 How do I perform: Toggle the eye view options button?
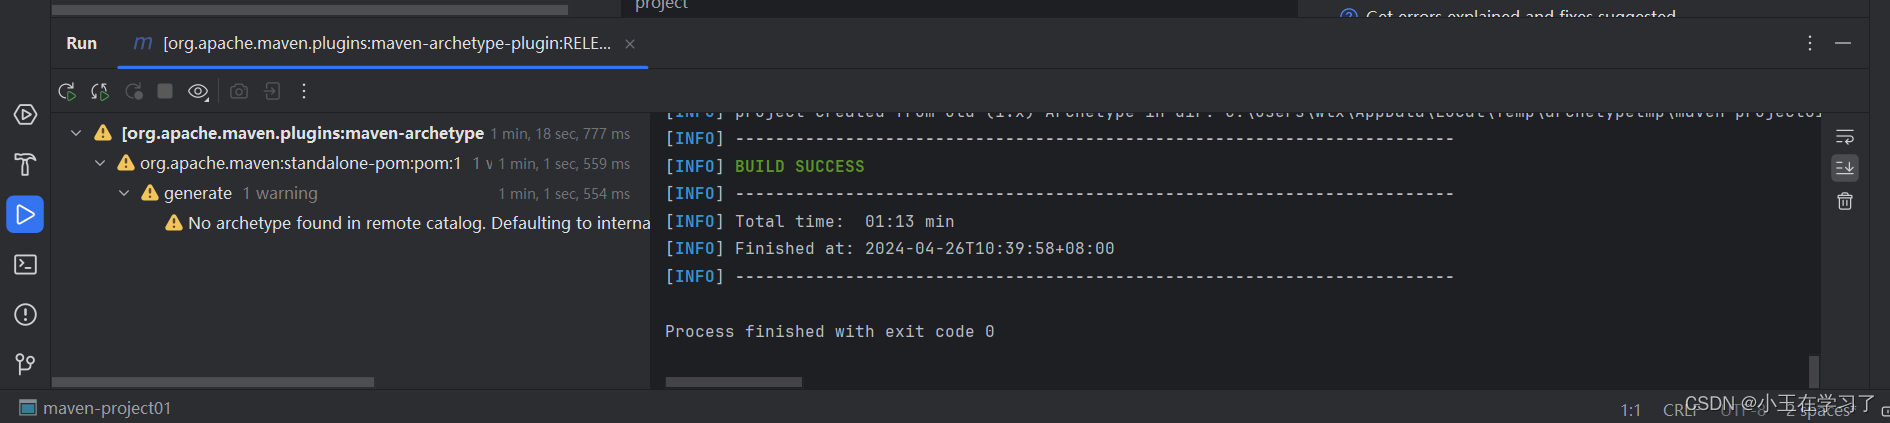point(198,92)
